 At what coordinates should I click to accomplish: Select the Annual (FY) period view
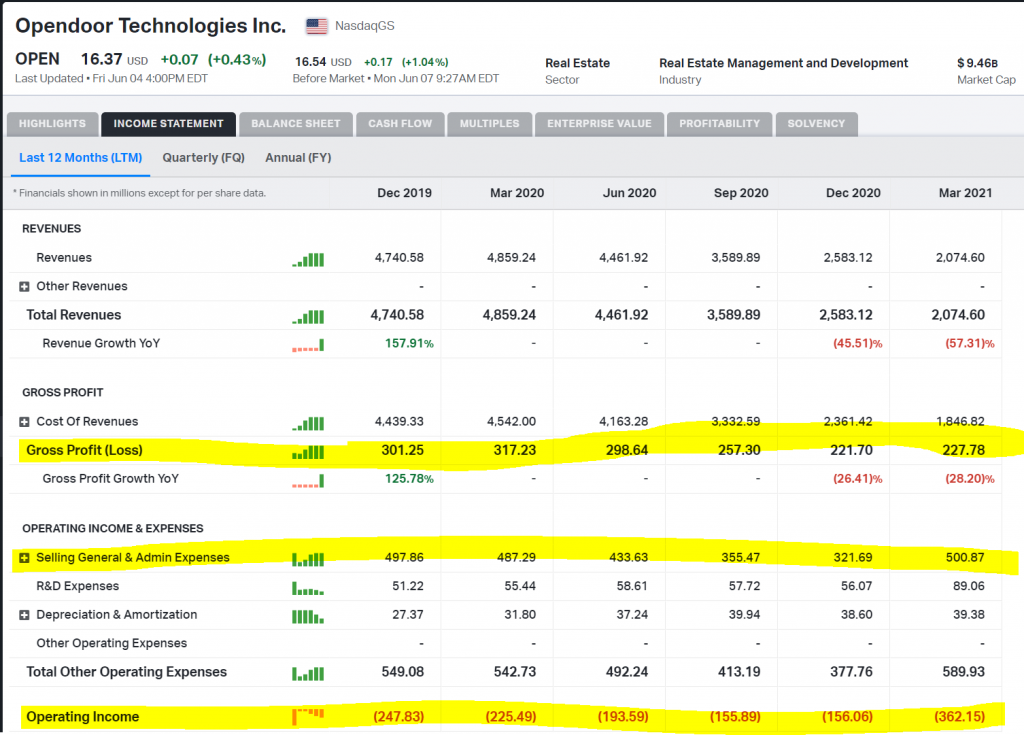[298, 158]
